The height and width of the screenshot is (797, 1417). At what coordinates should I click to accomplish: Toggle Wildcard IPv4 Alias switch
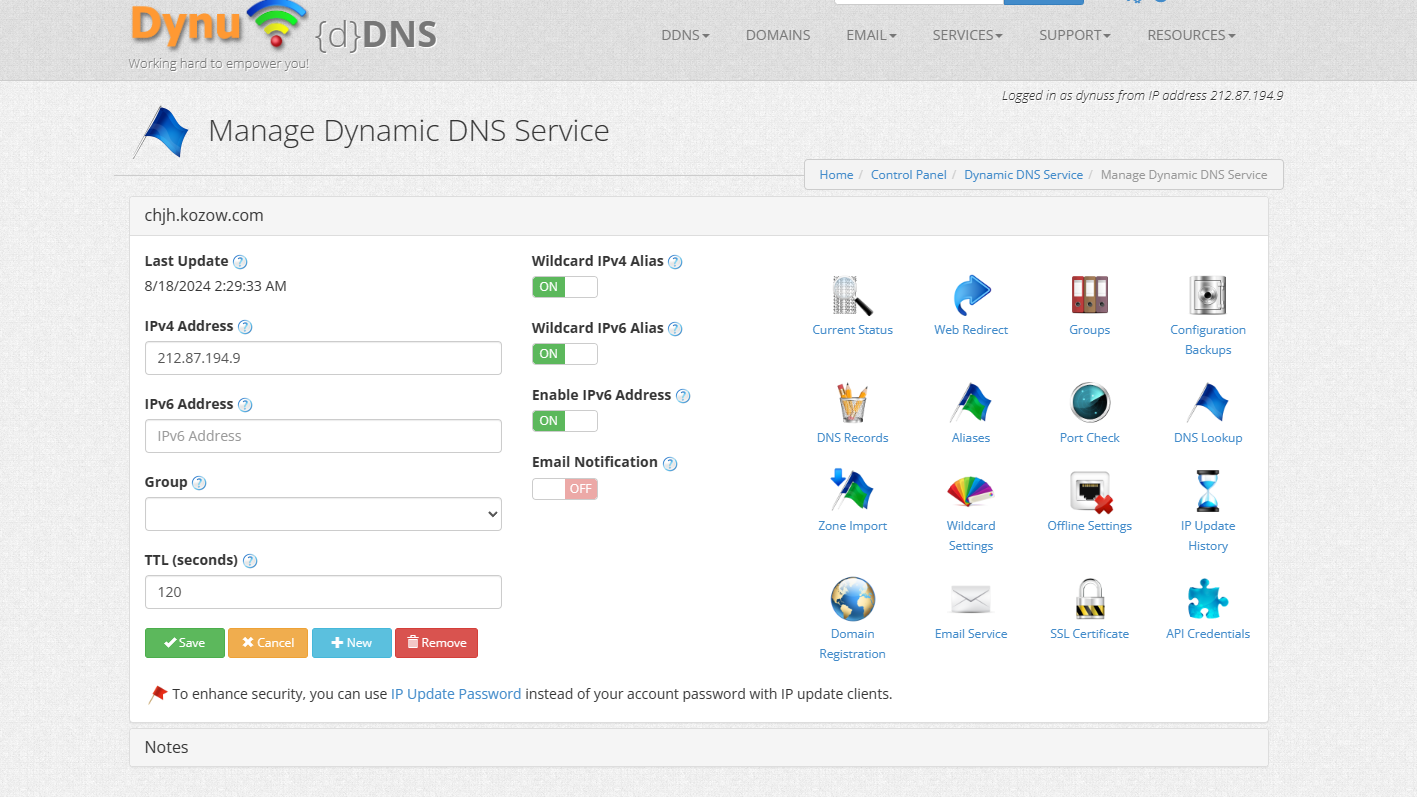tap(565, 287)
